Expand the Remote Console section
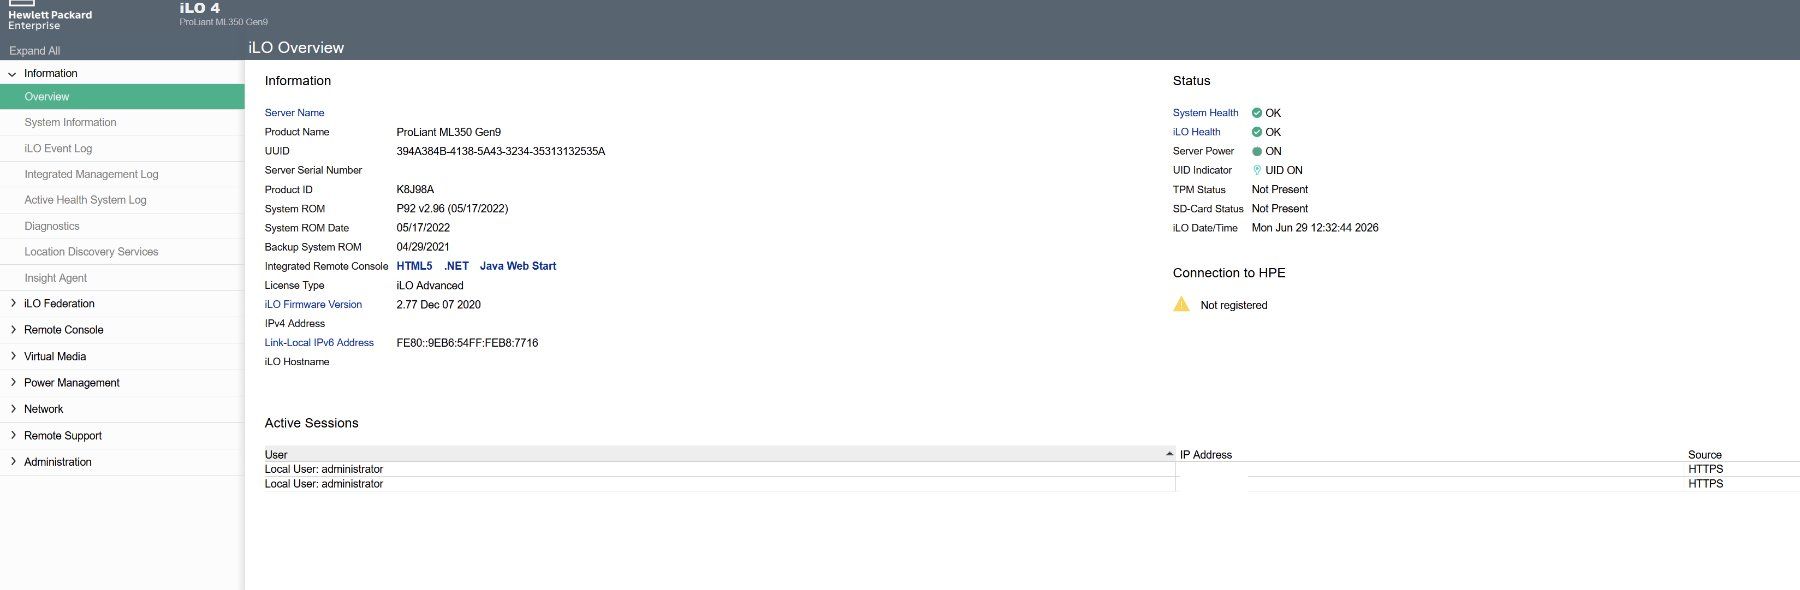Screen dimensions: 1800x590 point(12,329)
